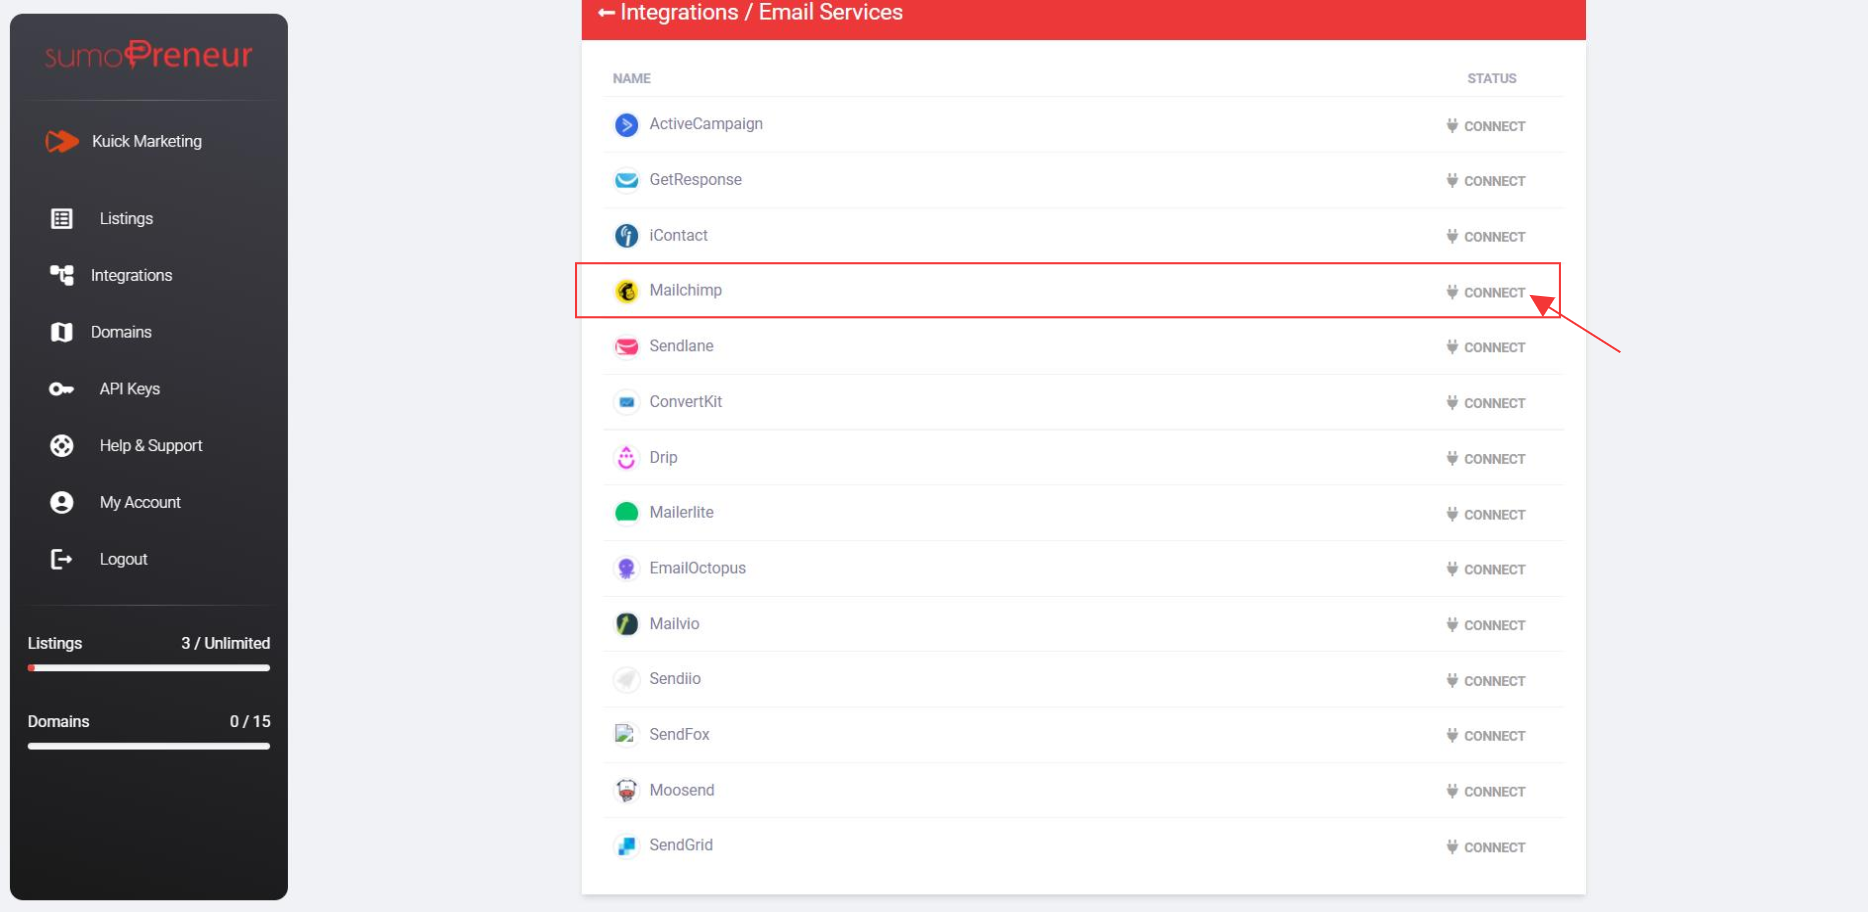Image resolution: width=1868 pixels, height=912 pixels.
Task: Click the Moosend service name
Action: (682, 790)
